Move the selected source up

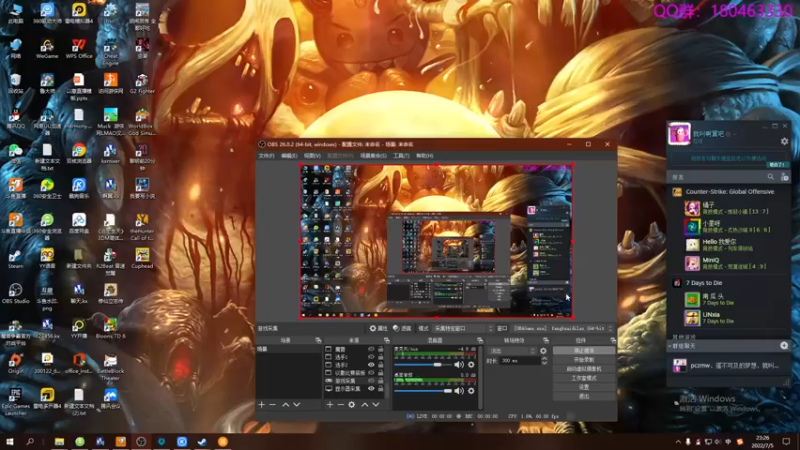click(365, 405)
